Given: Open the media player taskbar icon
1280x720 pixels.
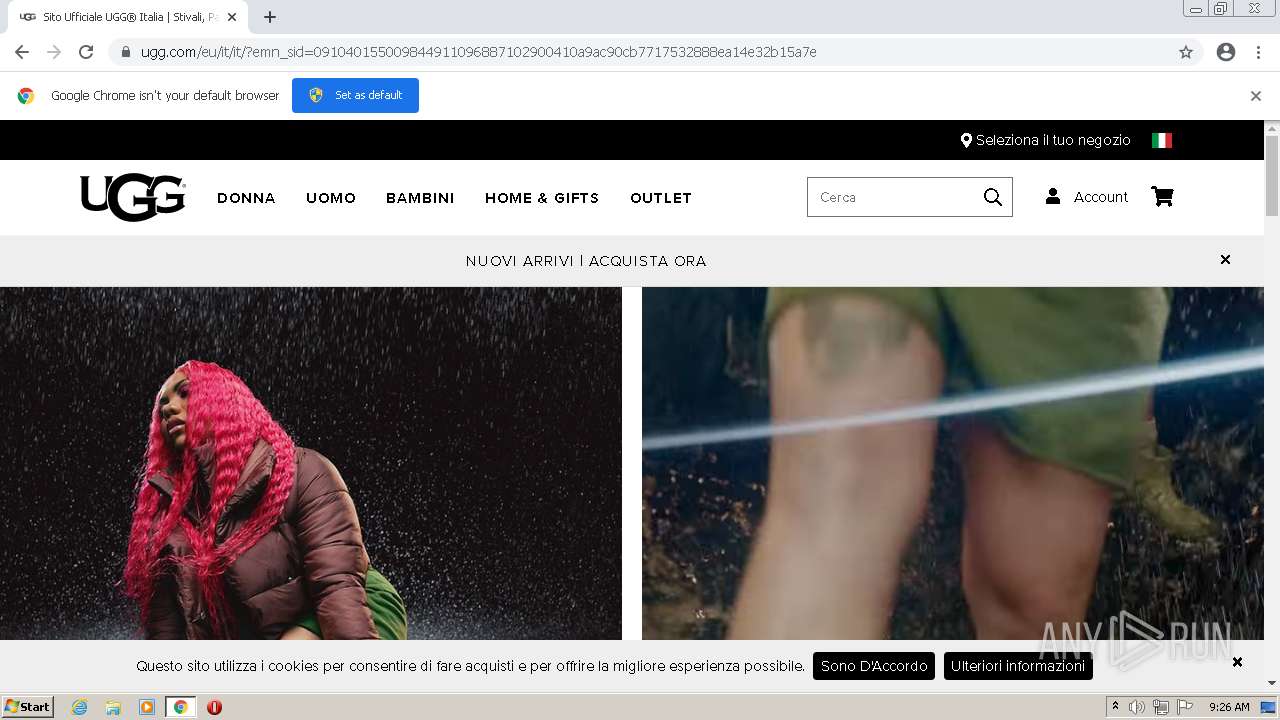Looking at the screenshot, I should click(x=147, y=707).
